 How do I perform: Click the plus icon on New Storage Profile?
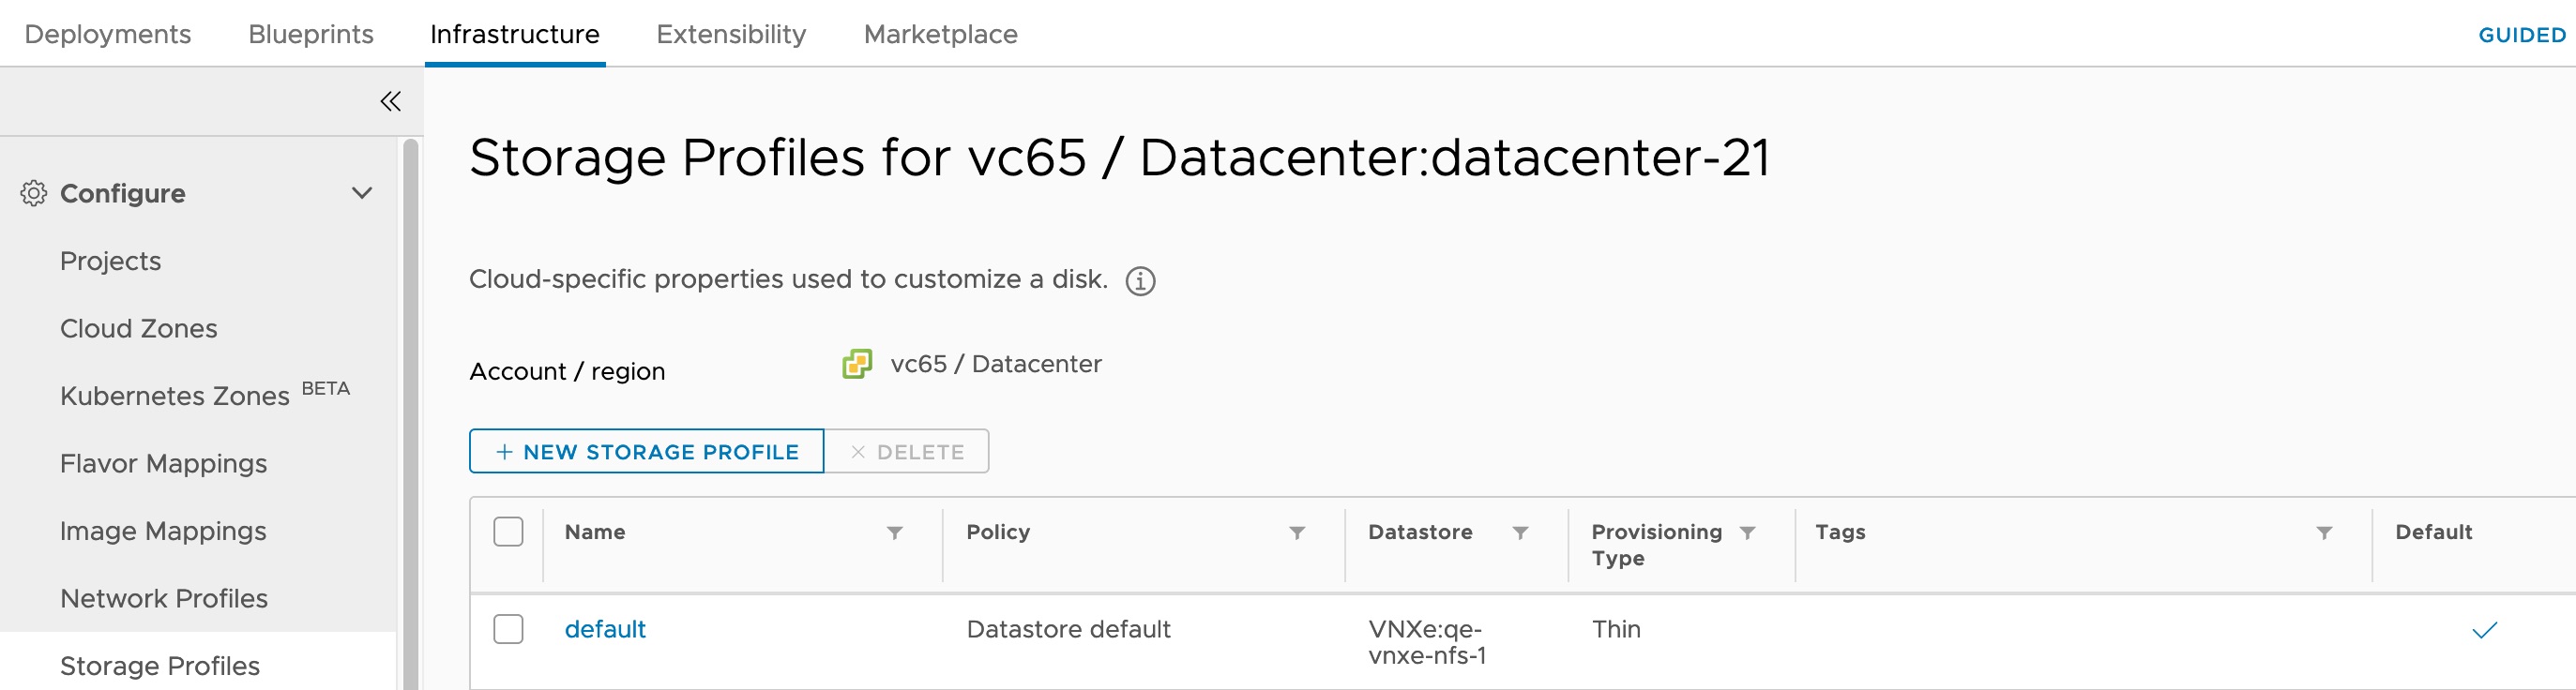tap(504, 451)
